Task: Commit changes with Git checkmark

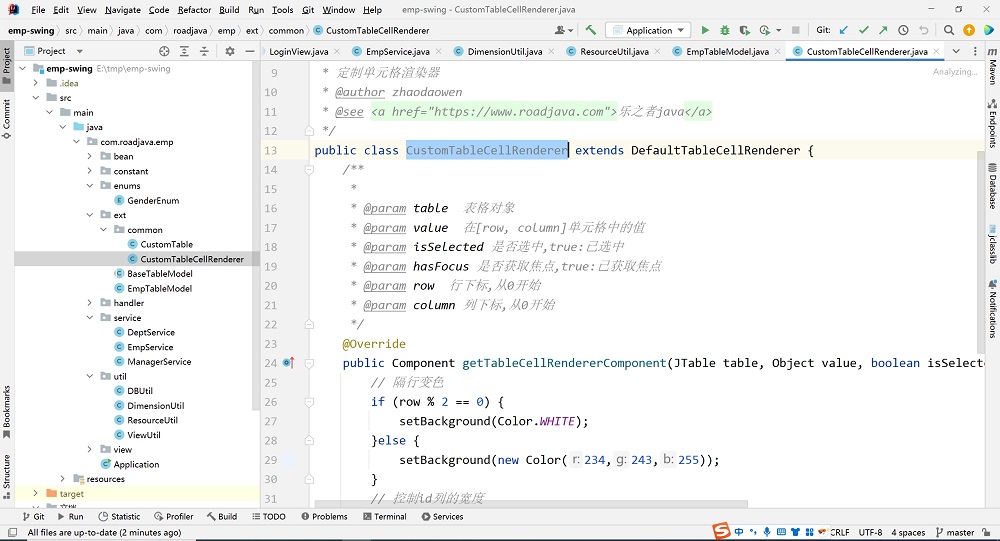Action: [864, 30]
